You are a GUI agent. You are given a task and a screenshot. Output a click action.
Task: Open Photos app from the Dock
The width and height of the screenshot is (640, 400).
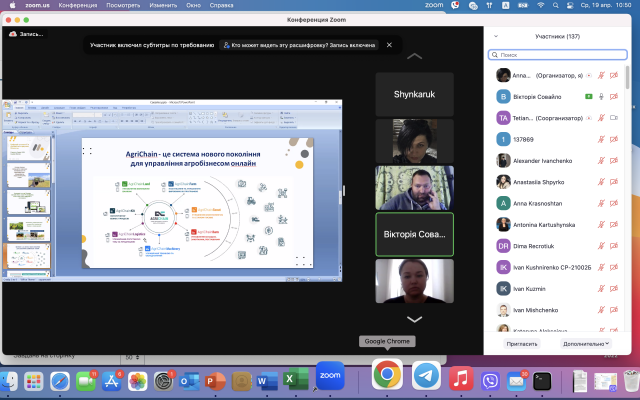tap(138, 381)
